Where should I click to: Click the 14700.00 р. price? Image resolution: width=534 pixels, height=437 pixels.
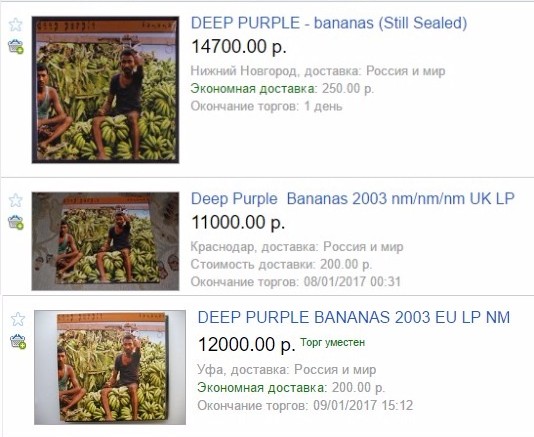(239, 46)
